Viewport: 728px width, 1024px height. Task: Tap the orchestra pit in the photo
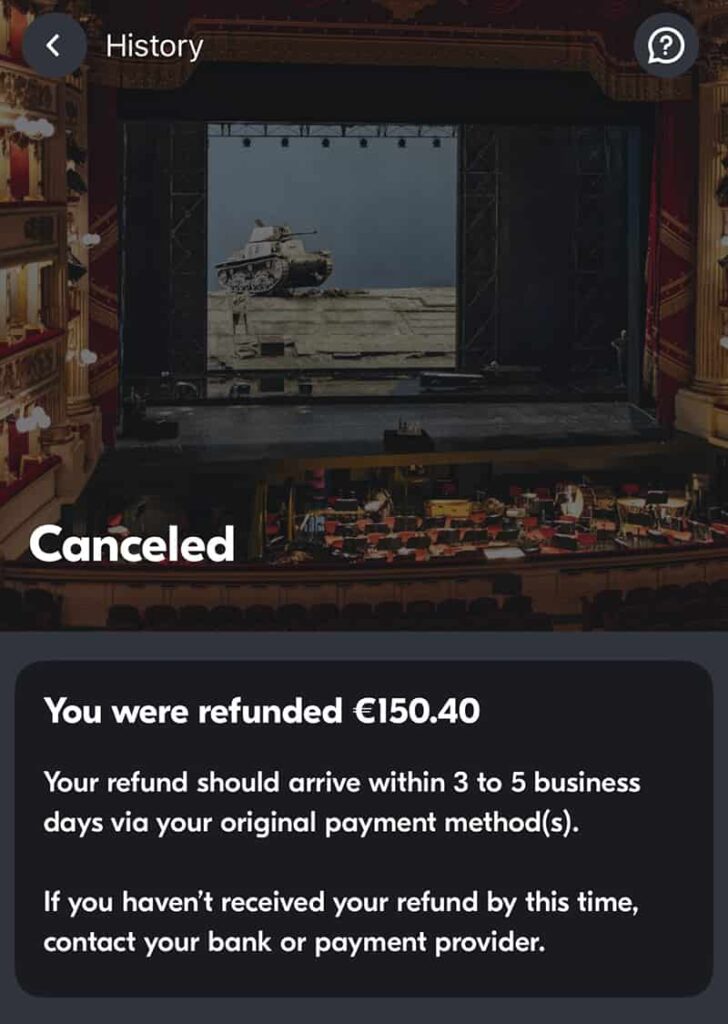point(496,516)
